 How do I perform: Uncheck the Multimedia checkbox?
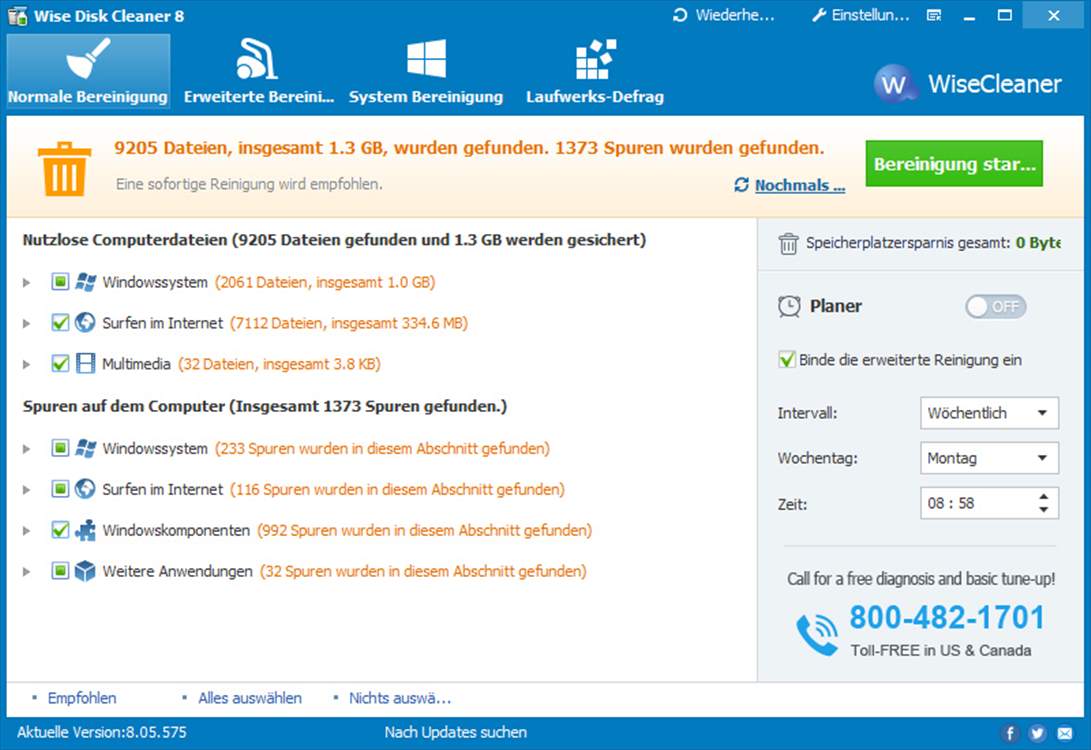click(x=60, y=363)
